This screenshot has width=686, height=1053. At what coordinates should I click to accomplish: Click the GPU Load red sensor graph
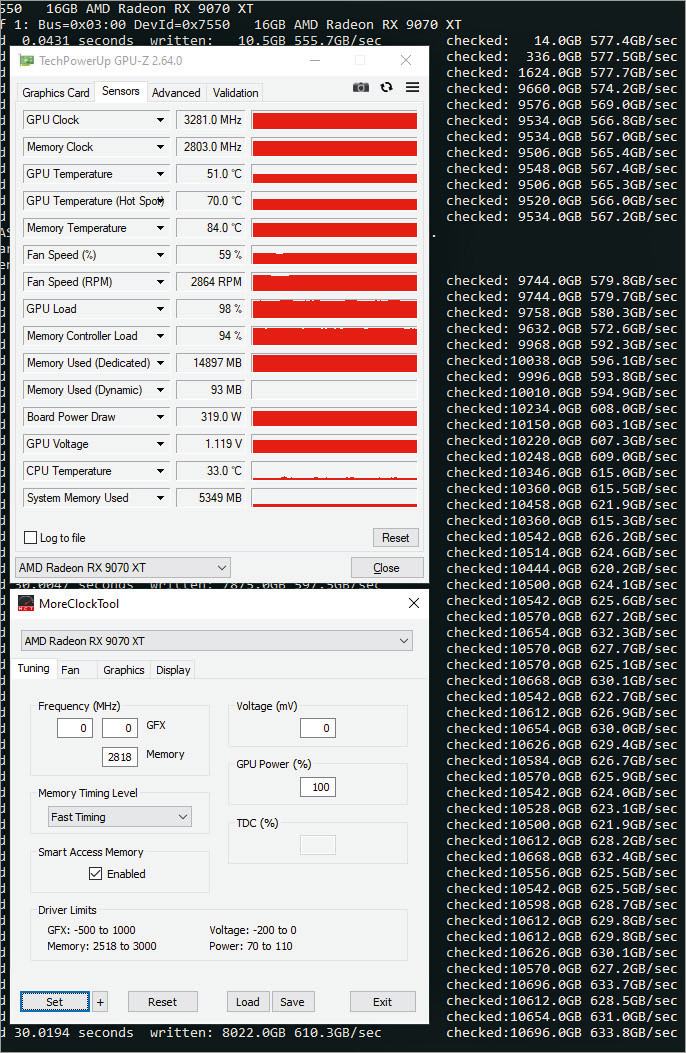tap(334, 309)
